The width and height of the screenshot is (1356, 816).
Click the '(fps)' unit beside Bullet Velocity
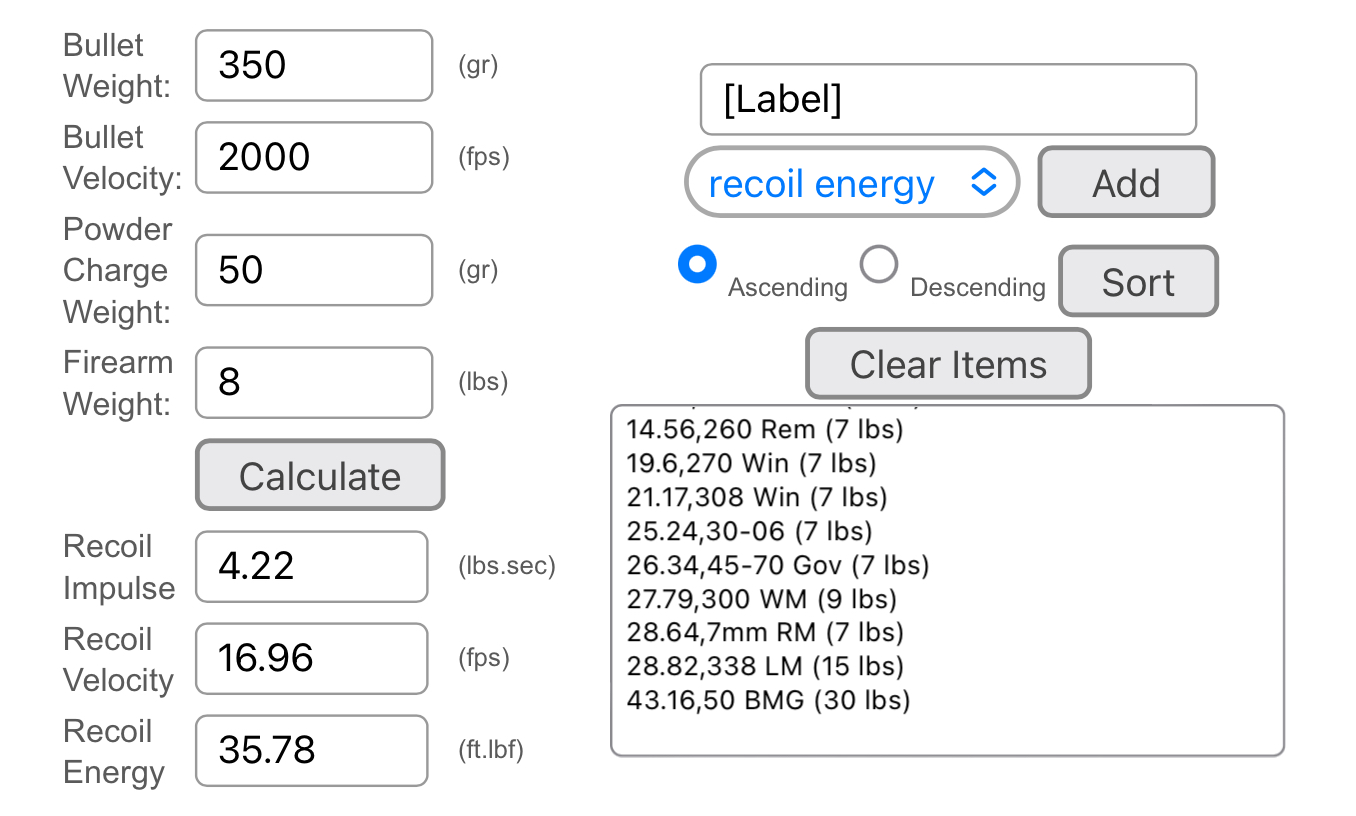pos(484,157)
